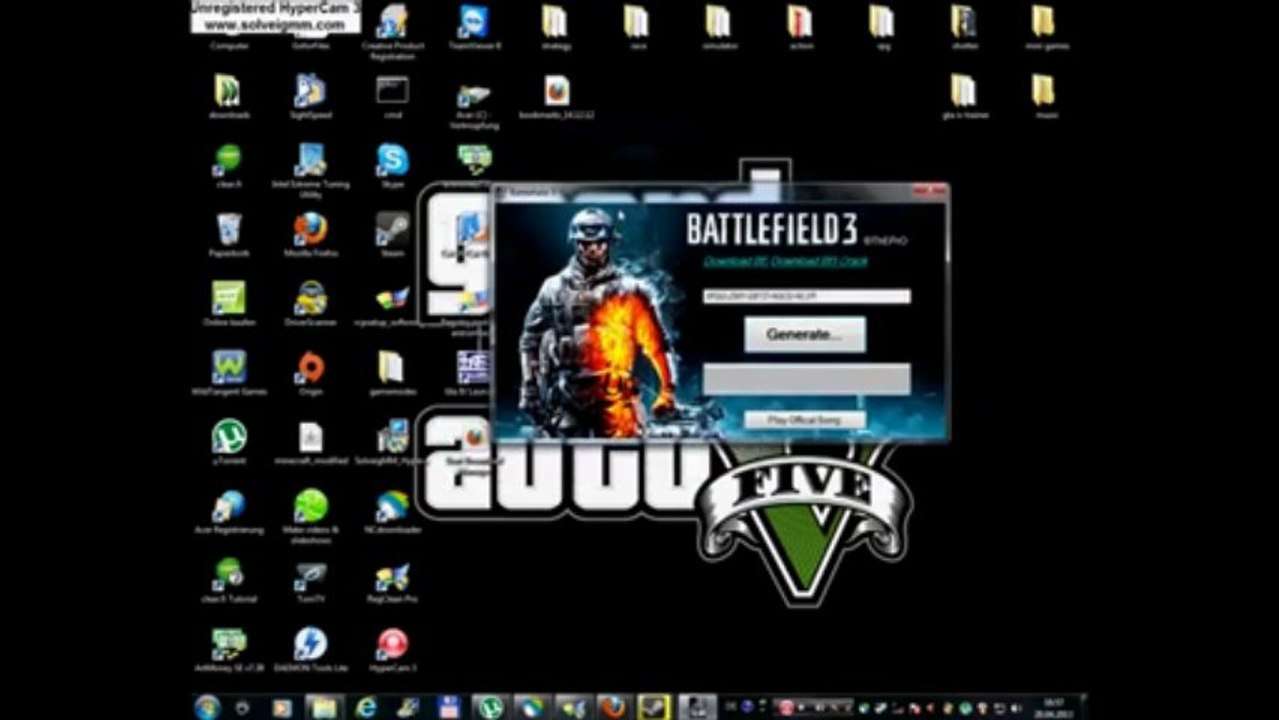Open the gta iv trainer folder
Viewport: 1279px width, 720px height.
963,96
